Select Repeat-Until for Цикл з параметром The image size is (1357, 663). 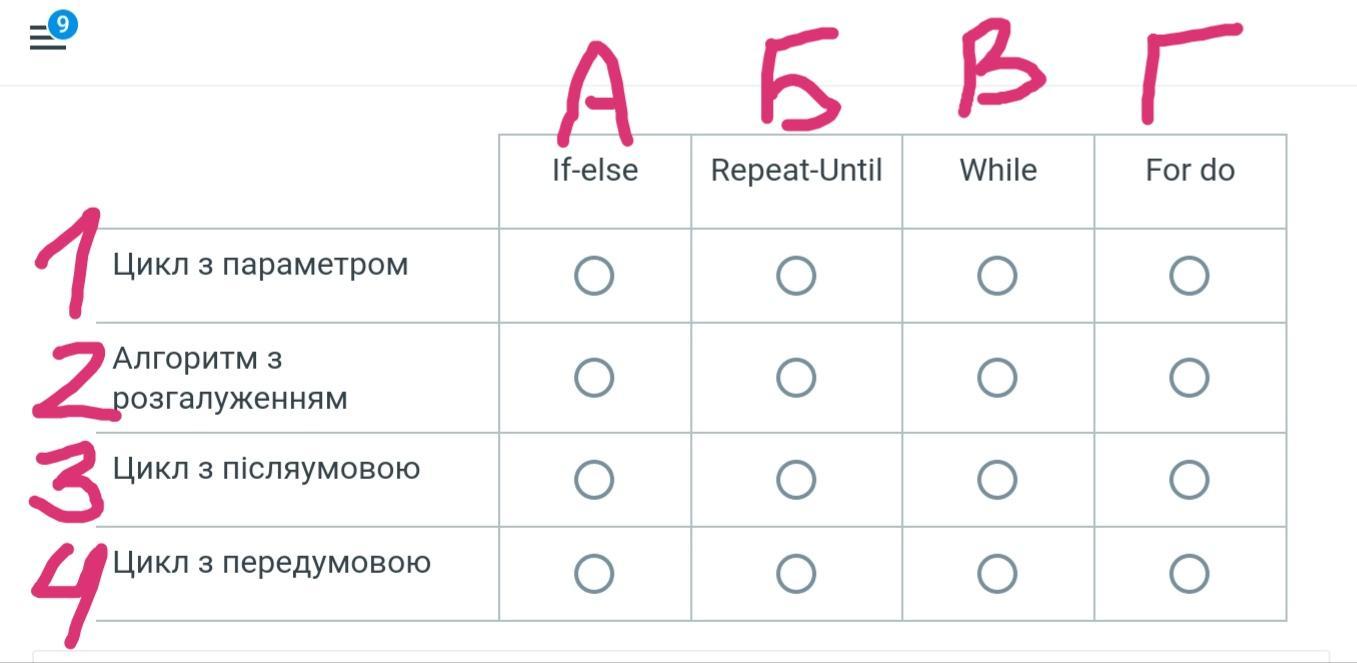click(x=796, y=275)
